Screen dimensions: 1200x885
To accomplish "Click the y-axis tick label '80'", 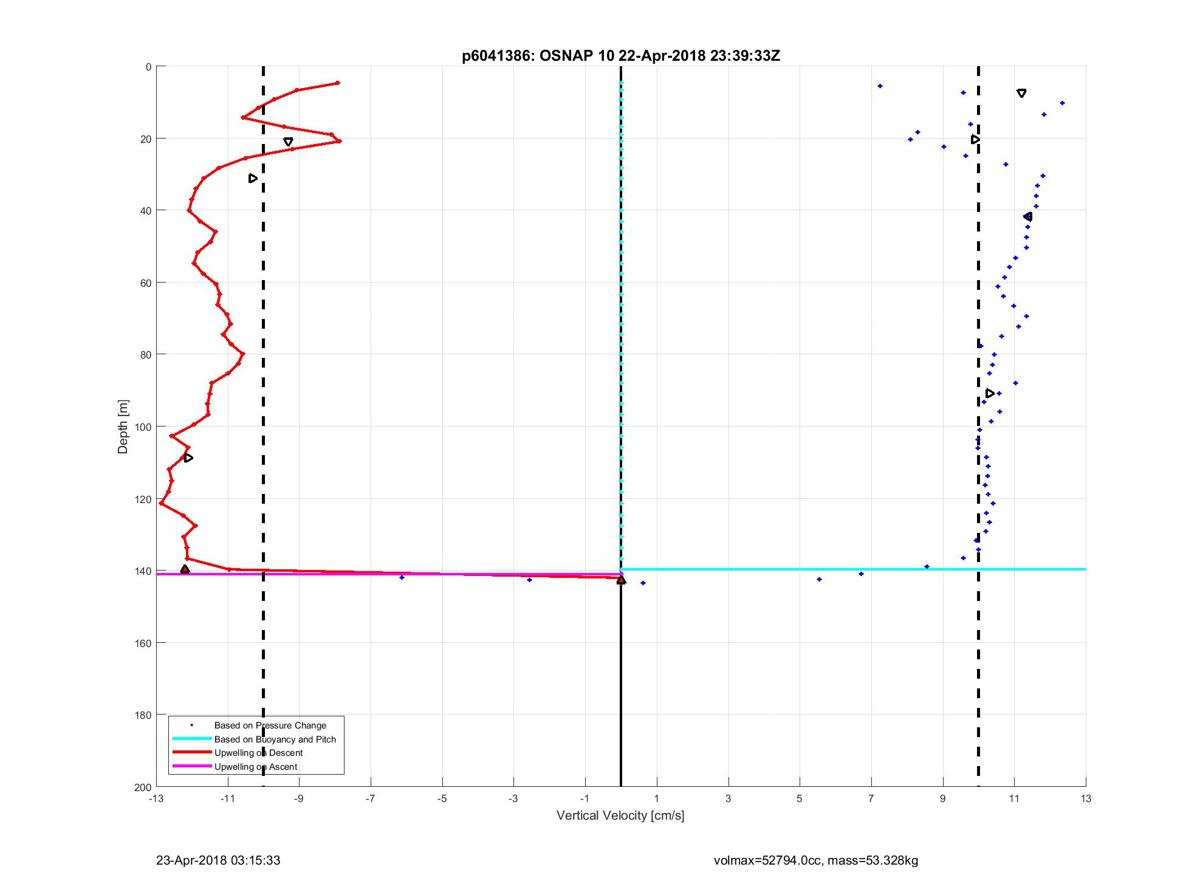I will [x=145, y=354].
